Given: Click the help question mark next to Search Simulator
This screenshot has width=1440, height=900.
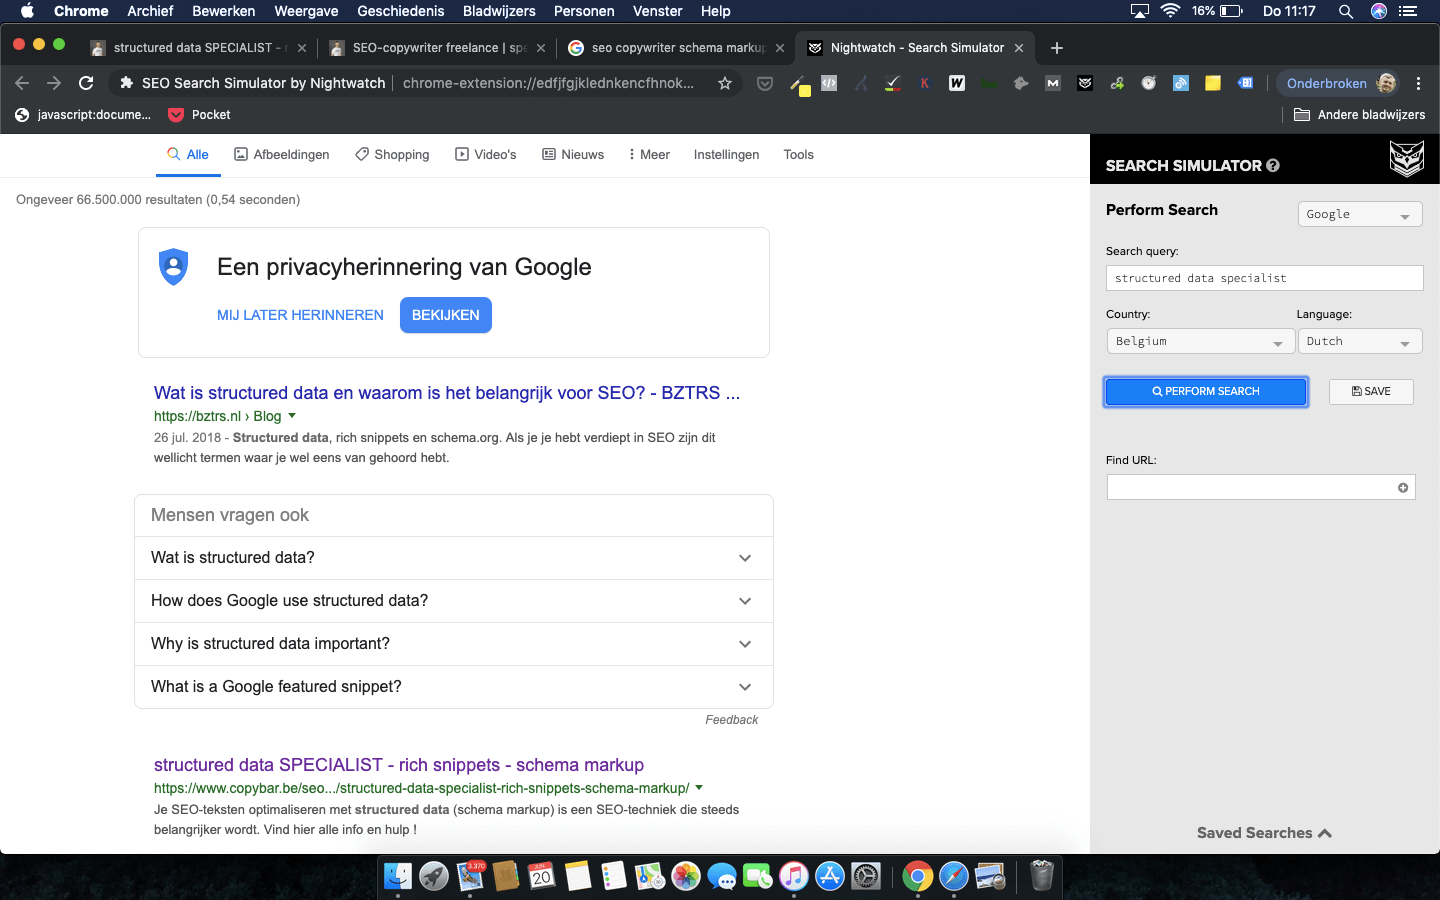Looking at the screenshot, I should (x=1273, y=166).
